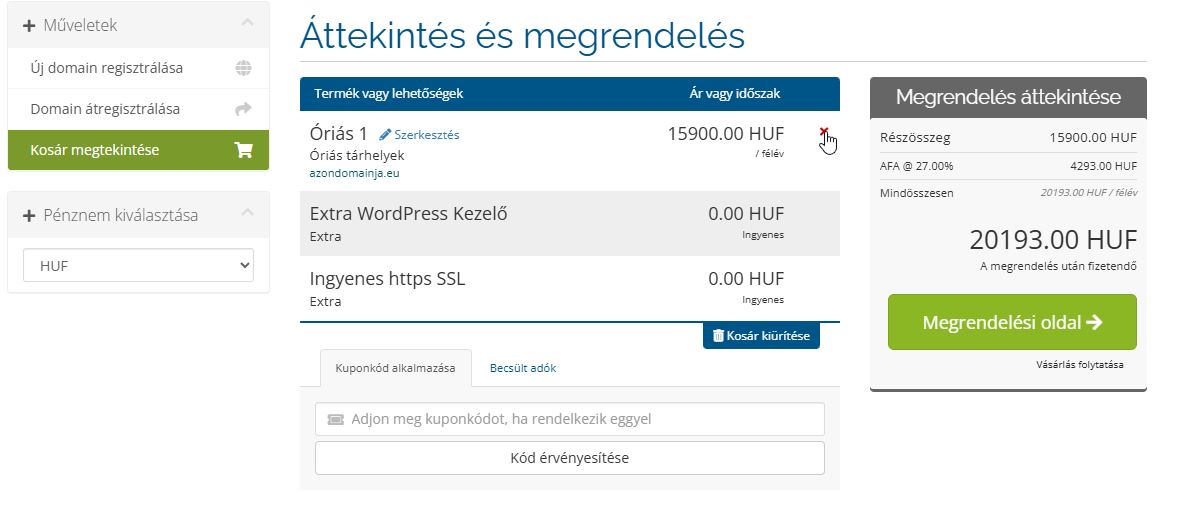Switch to the Becsült adók tab
This screenshot has width=1193, height=509.
[522, 368]
